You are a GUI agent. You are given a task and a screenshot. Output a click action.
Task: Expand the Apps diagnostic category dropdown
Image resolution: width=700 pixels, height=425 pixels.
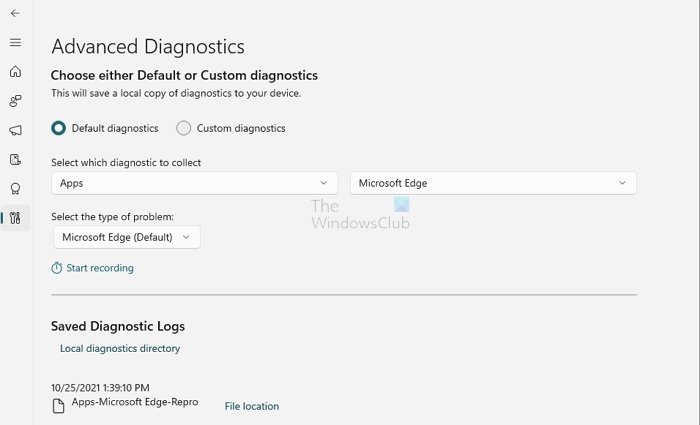pos(194,183)
